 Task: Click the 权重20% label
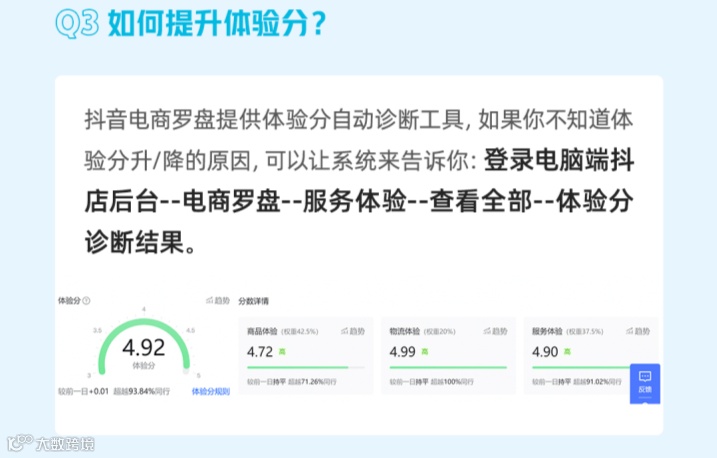tap(439, 331)
